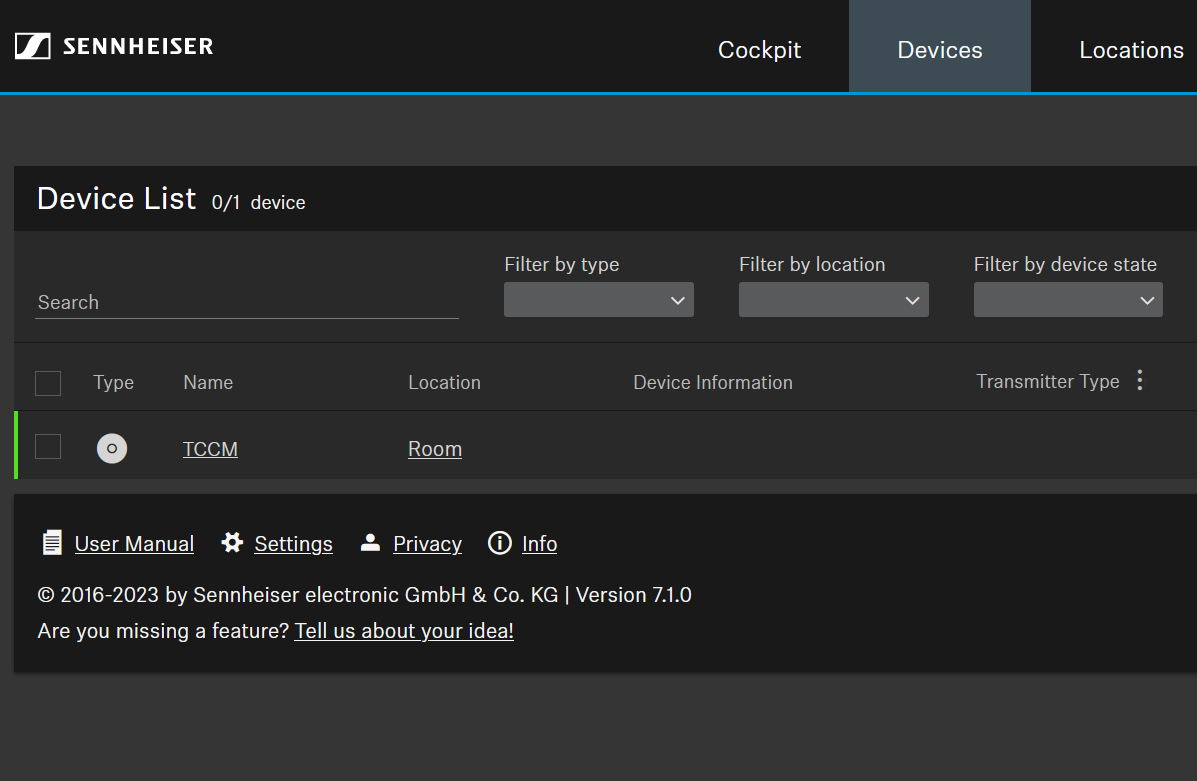Viewport: 1197px width, 781px height.
Task: Select the TCCM device row checkbox
Action: (48, 447)
